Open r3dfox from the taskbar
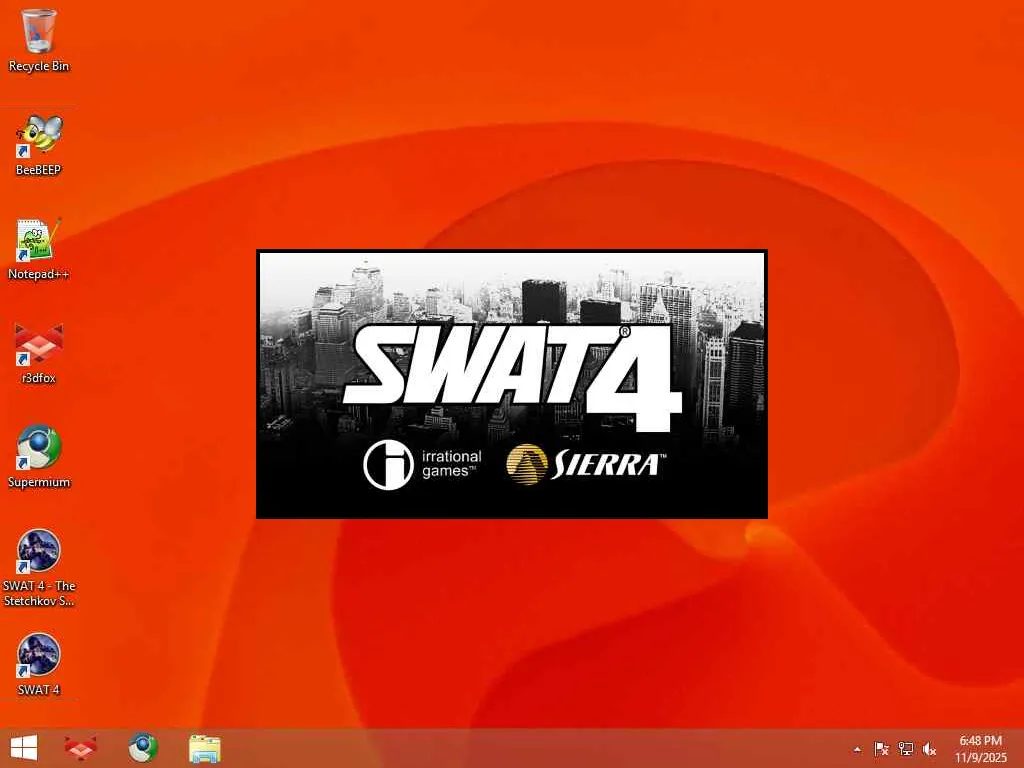The width and height of the screenshot is (1024, 768). click(80, 748)
